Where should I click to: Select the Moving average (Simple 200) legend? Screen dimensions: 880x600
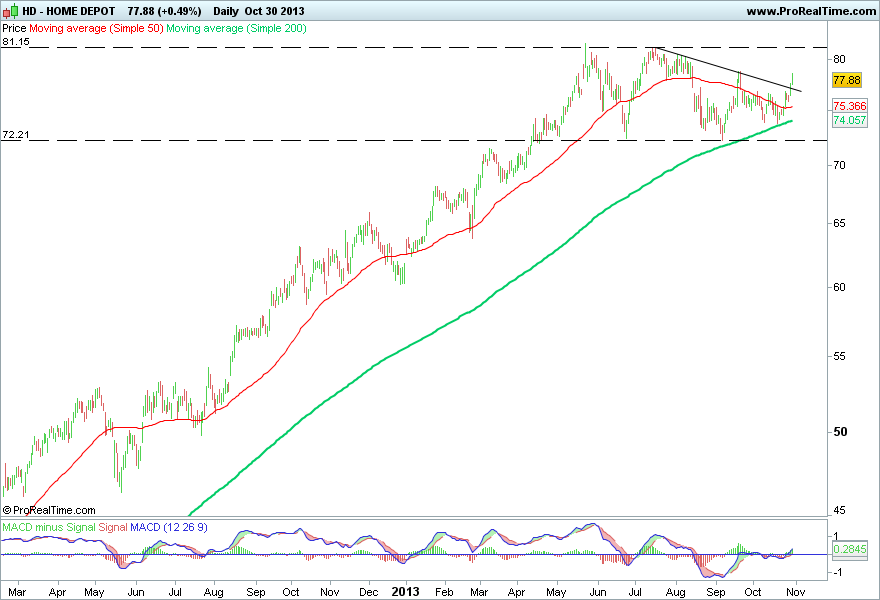[x=236, y=28]
